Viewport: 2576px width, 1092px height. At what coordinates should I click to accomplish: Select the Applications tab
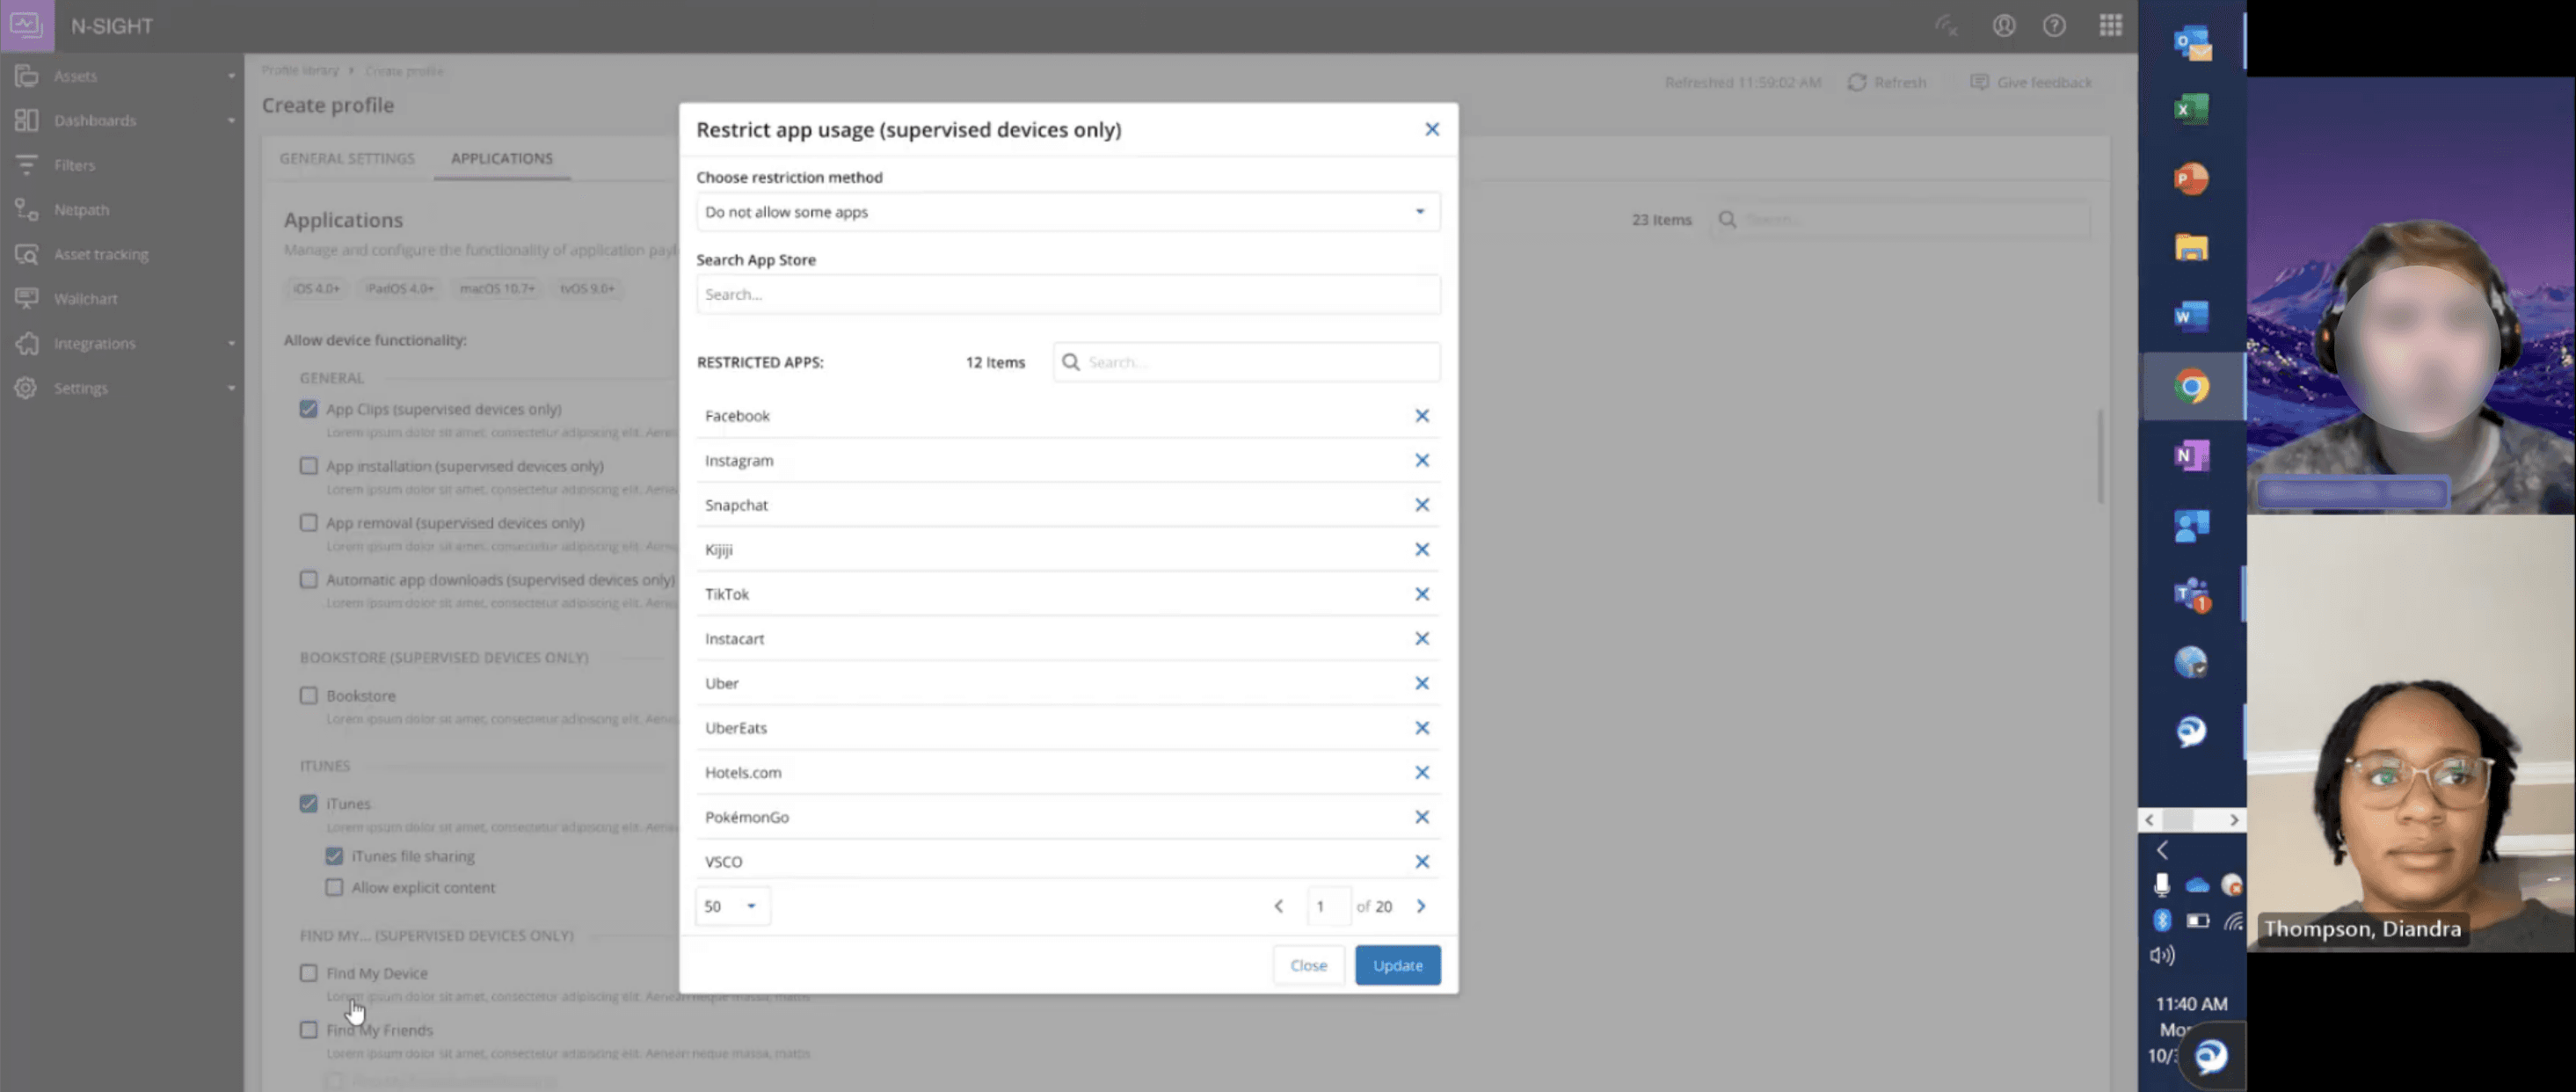[x=502, y=159]
